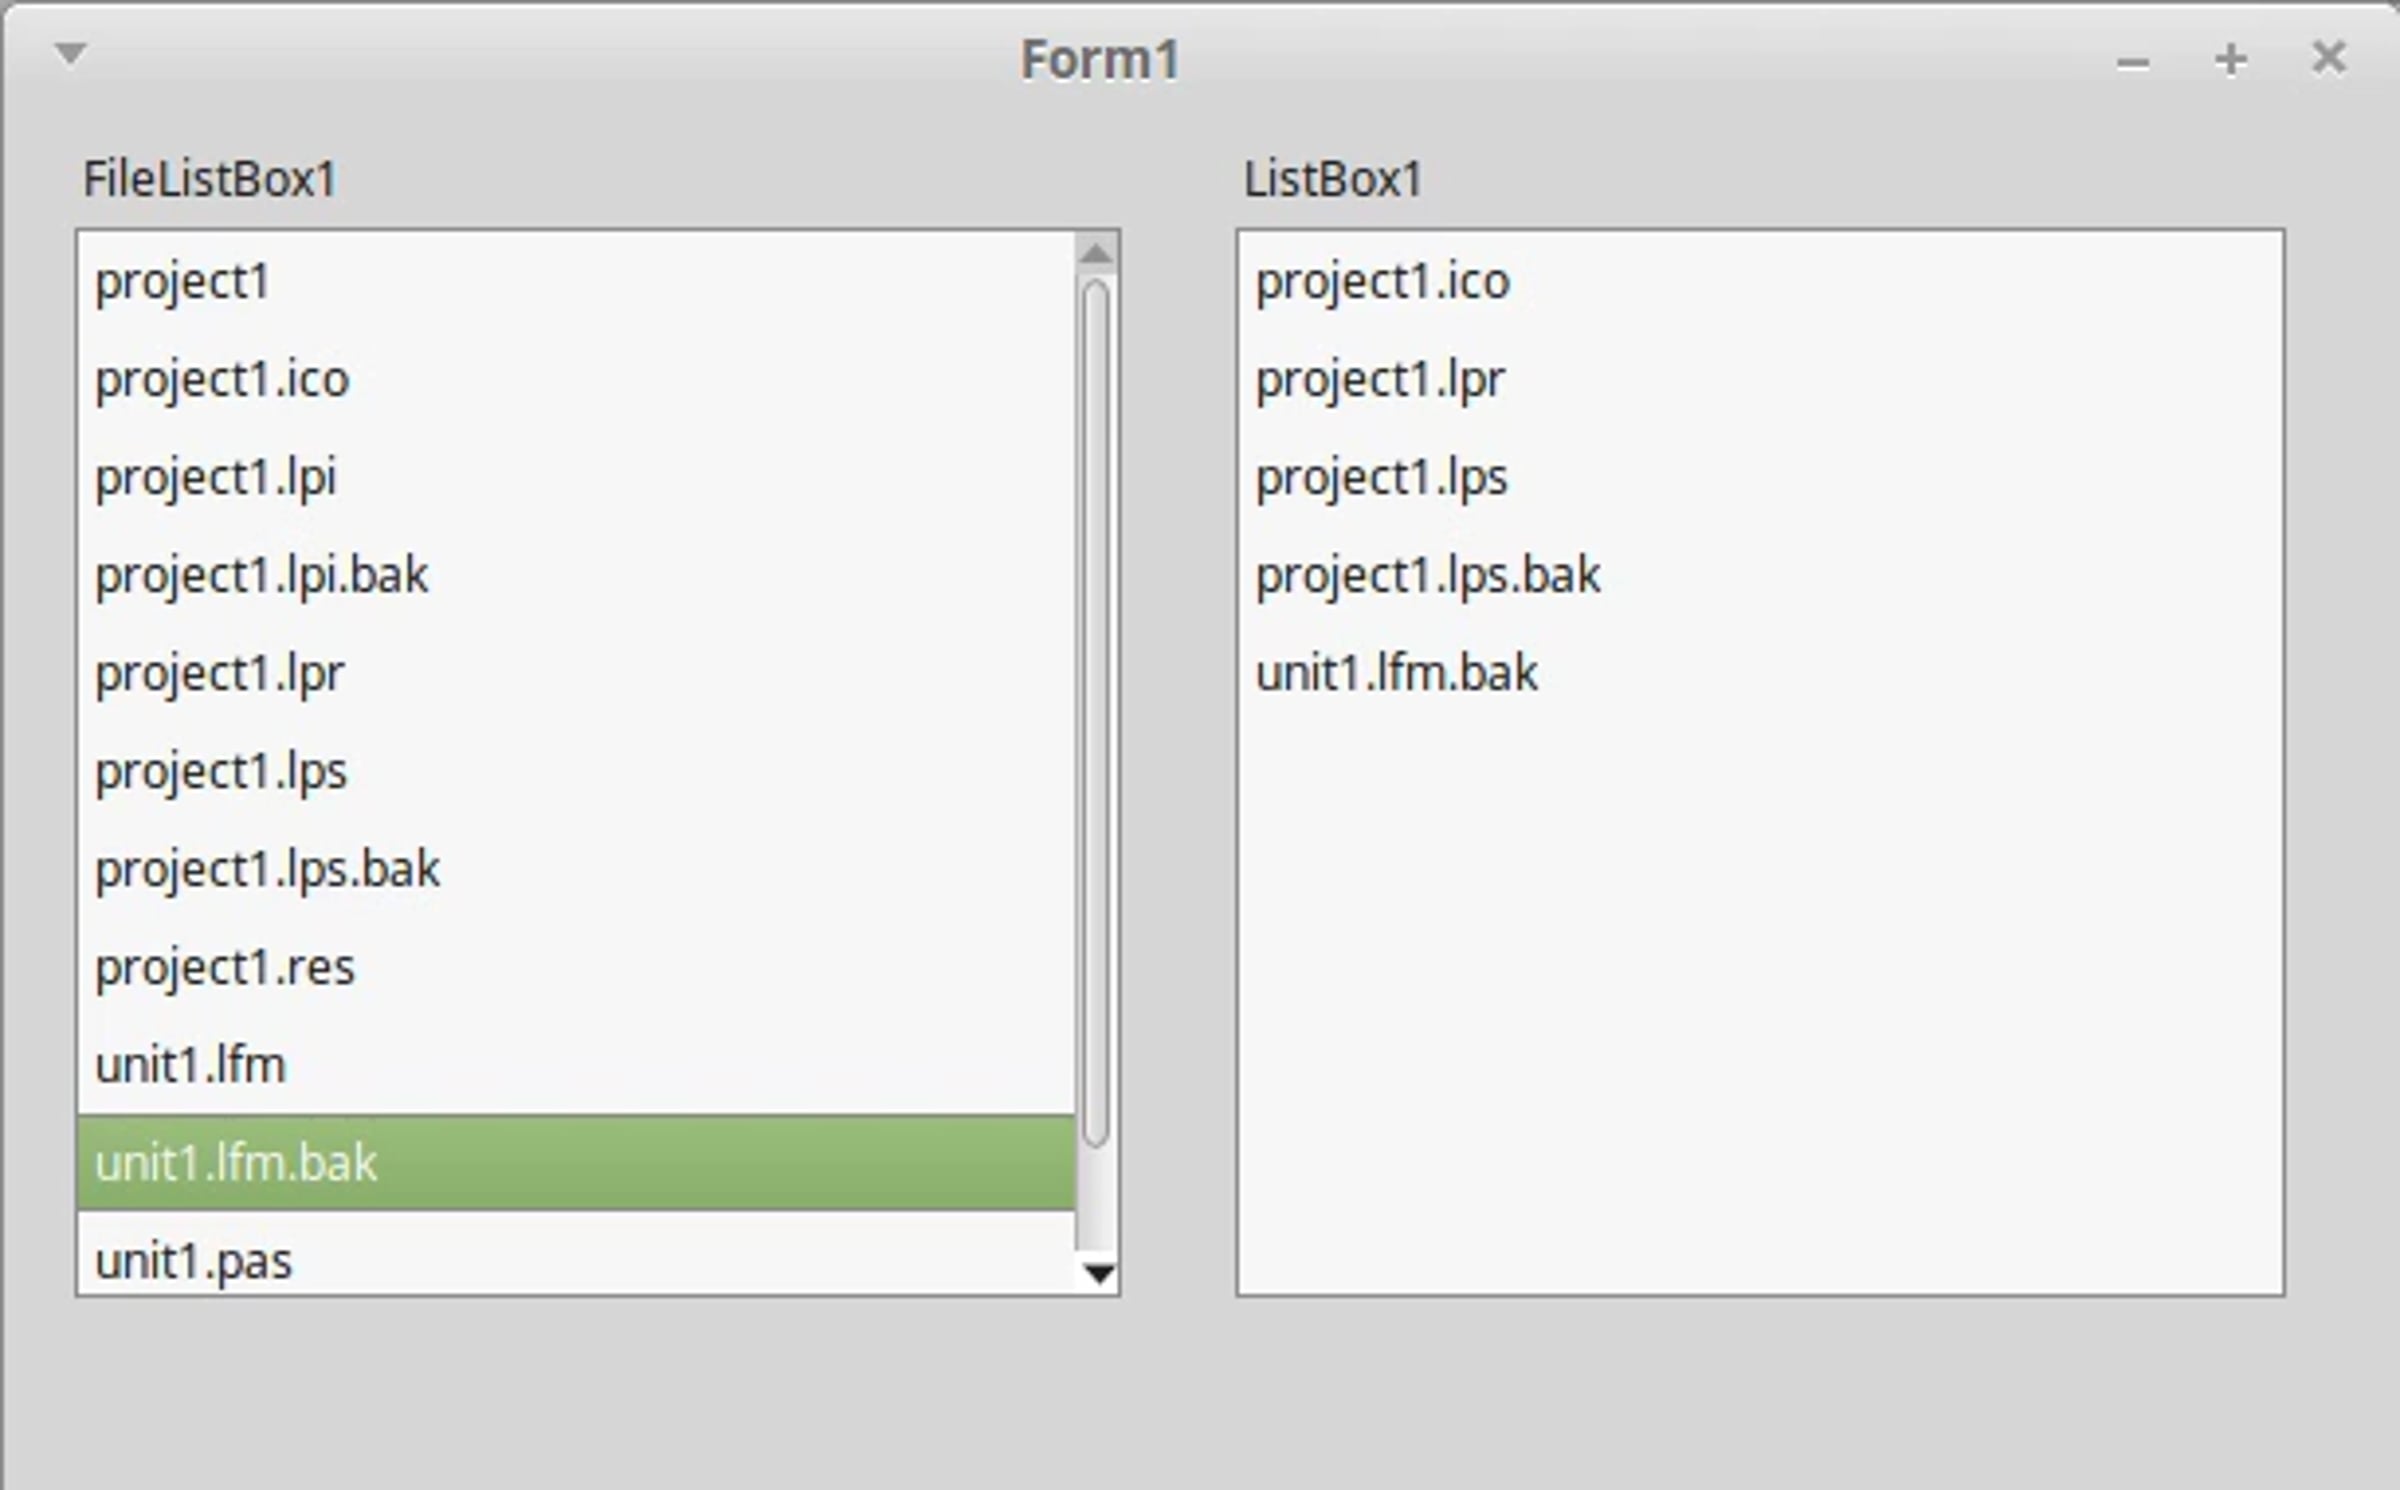This screenshot has height=1490, width=2400.
Task: Select project1.ico in ListBox1
Action: (1760, 282)
